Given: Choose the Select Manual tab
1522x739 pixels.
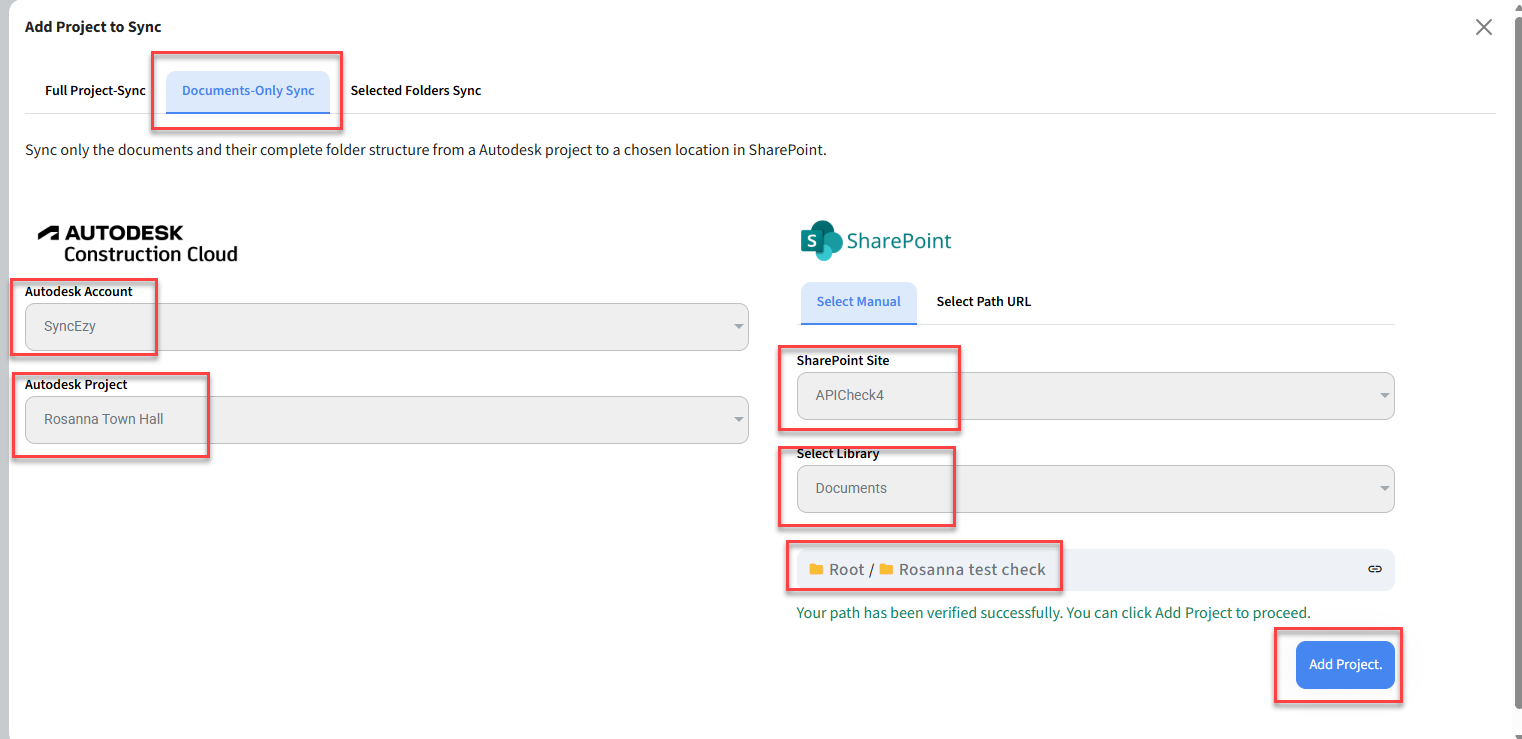Looking at the screenshot, I should [858, 302].
